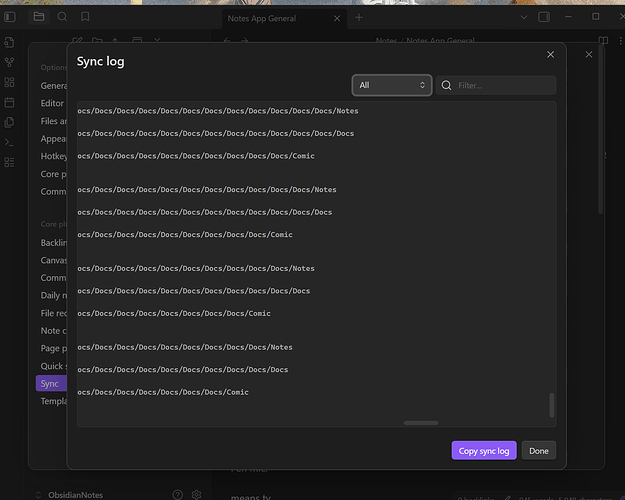The width and height of the screenshot is (625, 500).
Task: Open the file explorer folder icon
Action: click(38, 17)
